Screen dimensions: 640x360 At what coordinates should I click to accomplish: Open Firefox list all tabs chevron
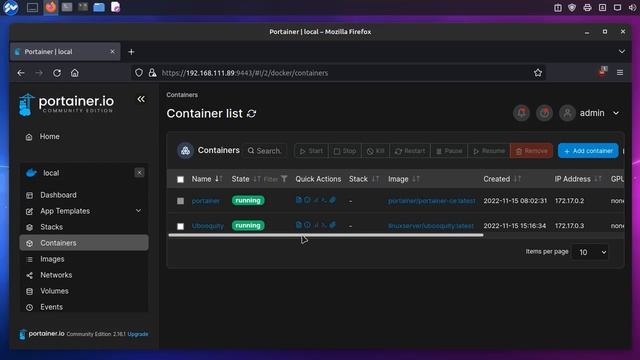[x=622, y=51]
